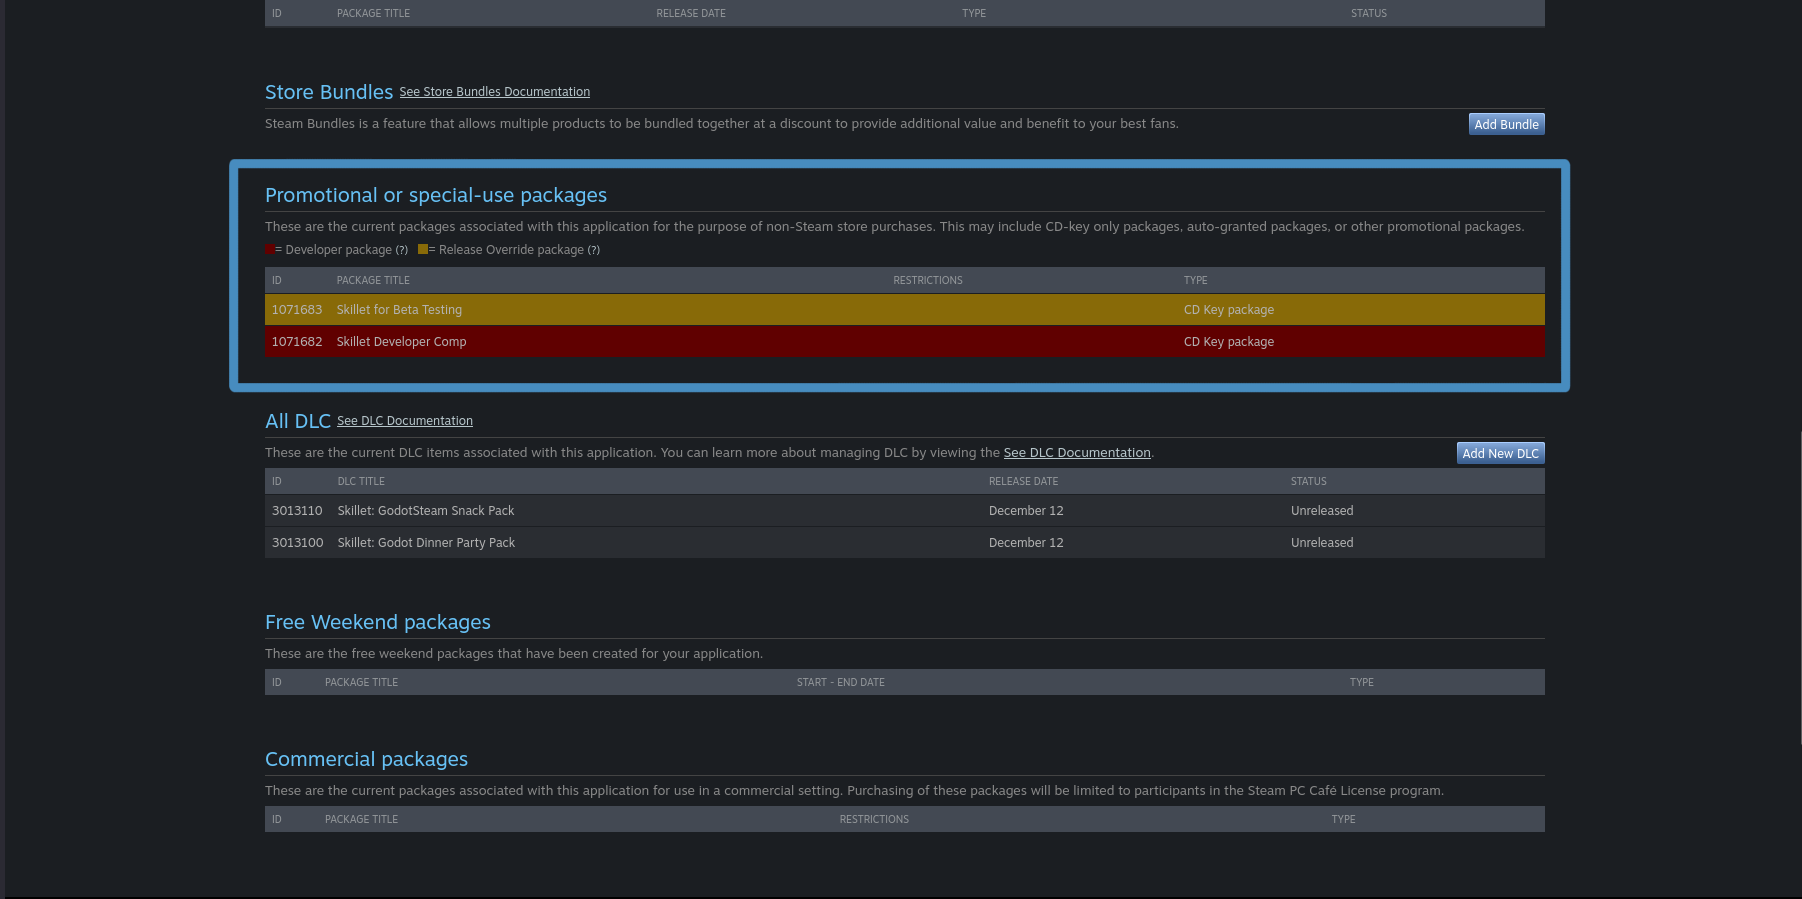
Task: Click package ID 1071683
Action: (x=297, y=310)
